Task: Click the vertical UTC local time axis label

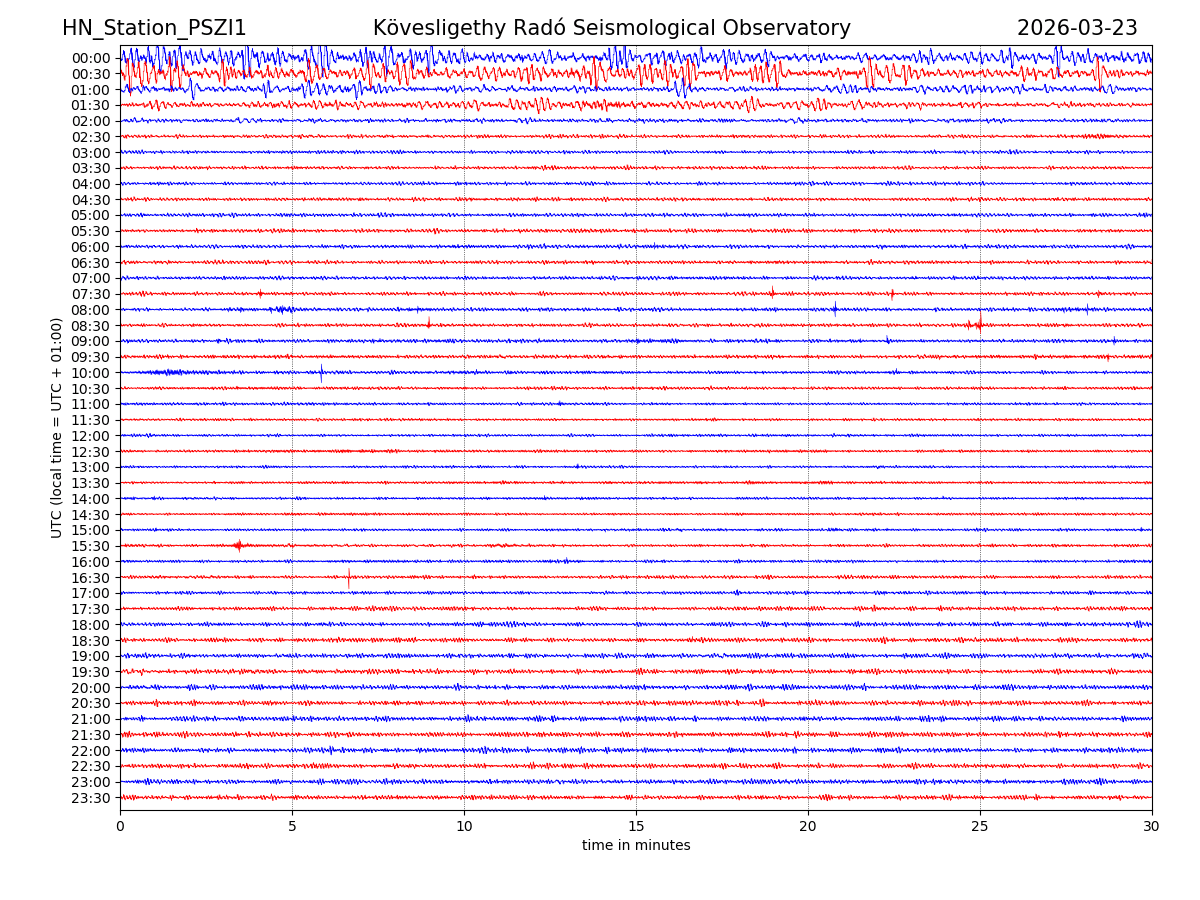Action: pos(57,427)
